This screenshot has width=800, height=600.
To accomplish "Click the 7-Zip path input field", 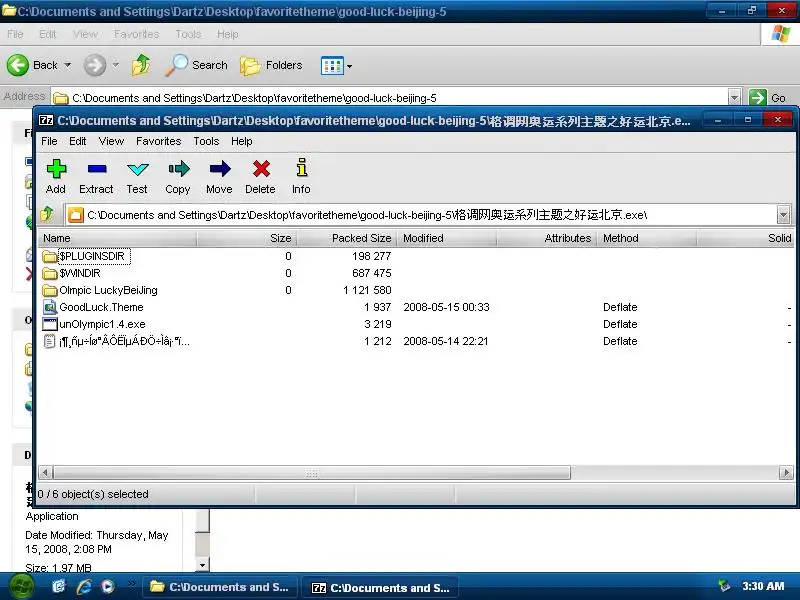I will 421,215.
